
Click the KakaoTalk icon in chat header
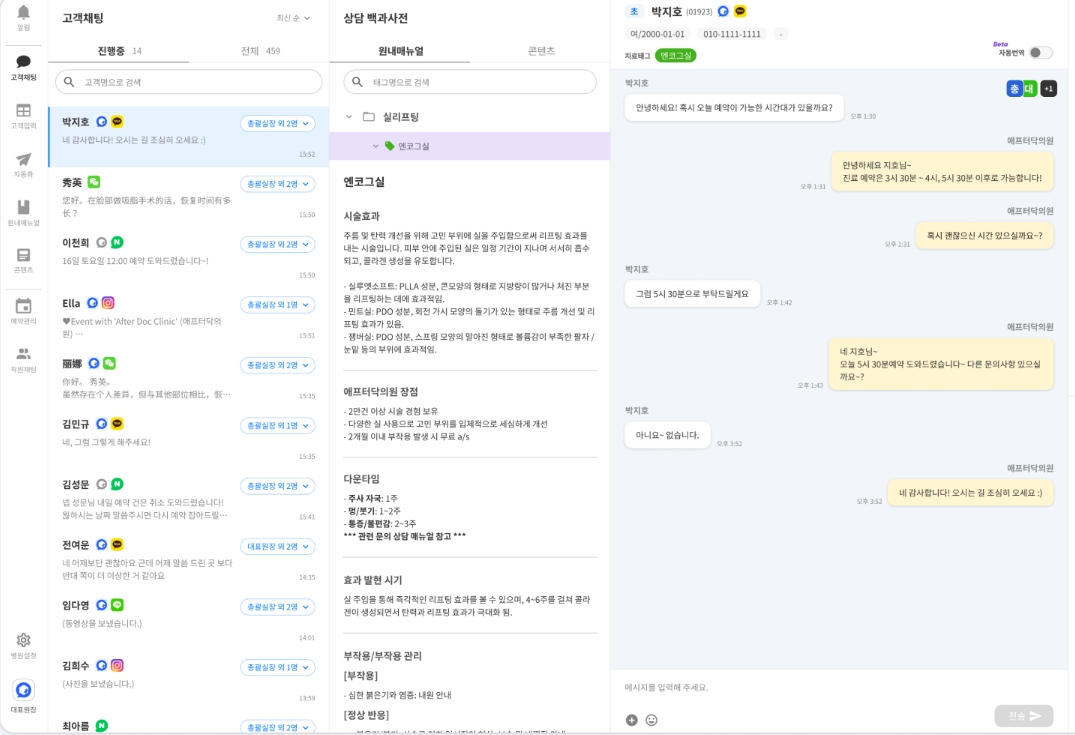740,12
